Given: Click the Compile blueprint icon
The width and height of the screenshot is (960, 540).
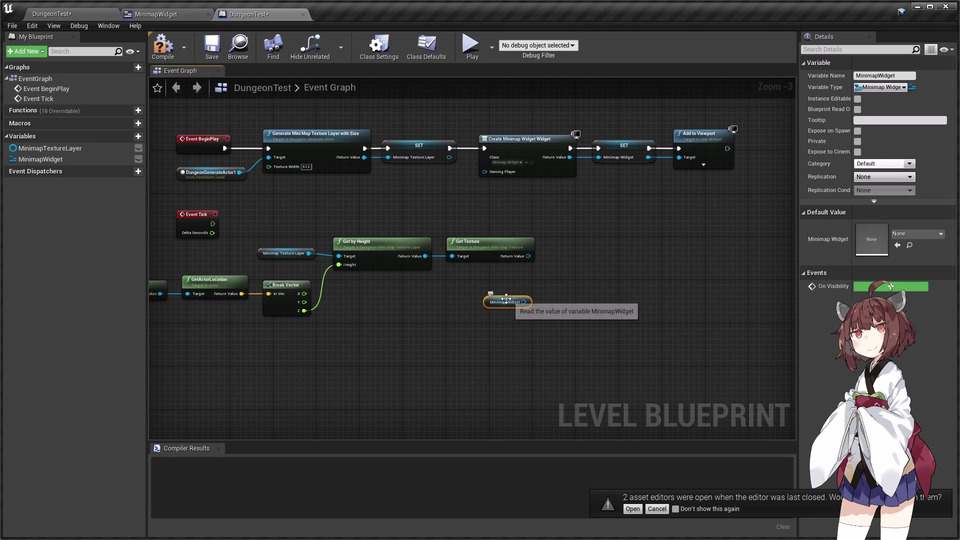Looking at the screenshot, I should [162, 45].
